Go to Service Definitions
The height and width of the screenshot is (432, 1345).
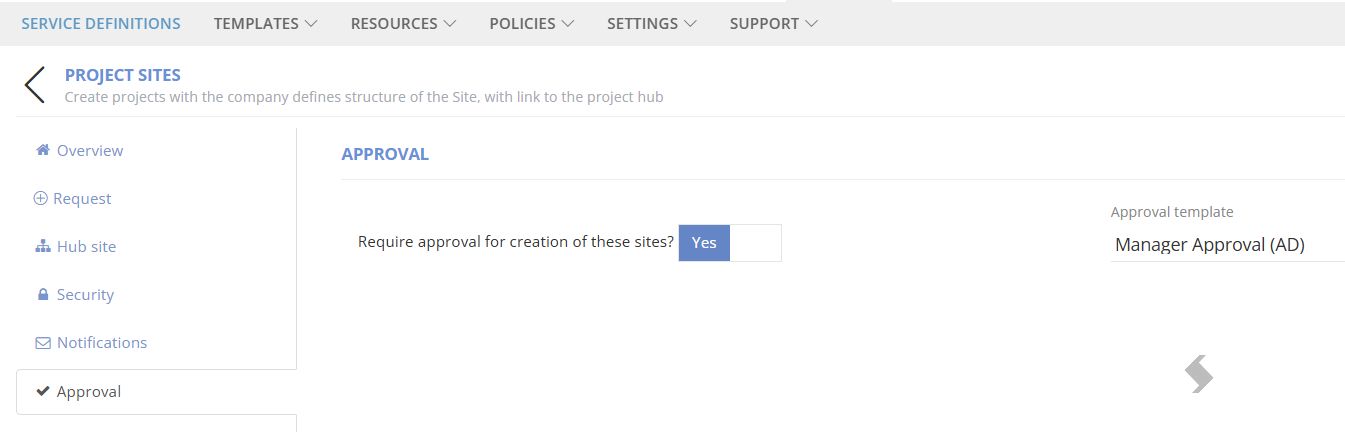click(101, 23)
